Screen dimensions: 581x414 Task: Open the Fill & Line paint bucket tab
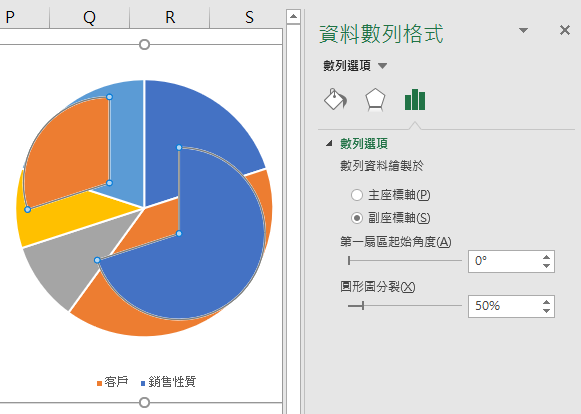coord(336,99)
